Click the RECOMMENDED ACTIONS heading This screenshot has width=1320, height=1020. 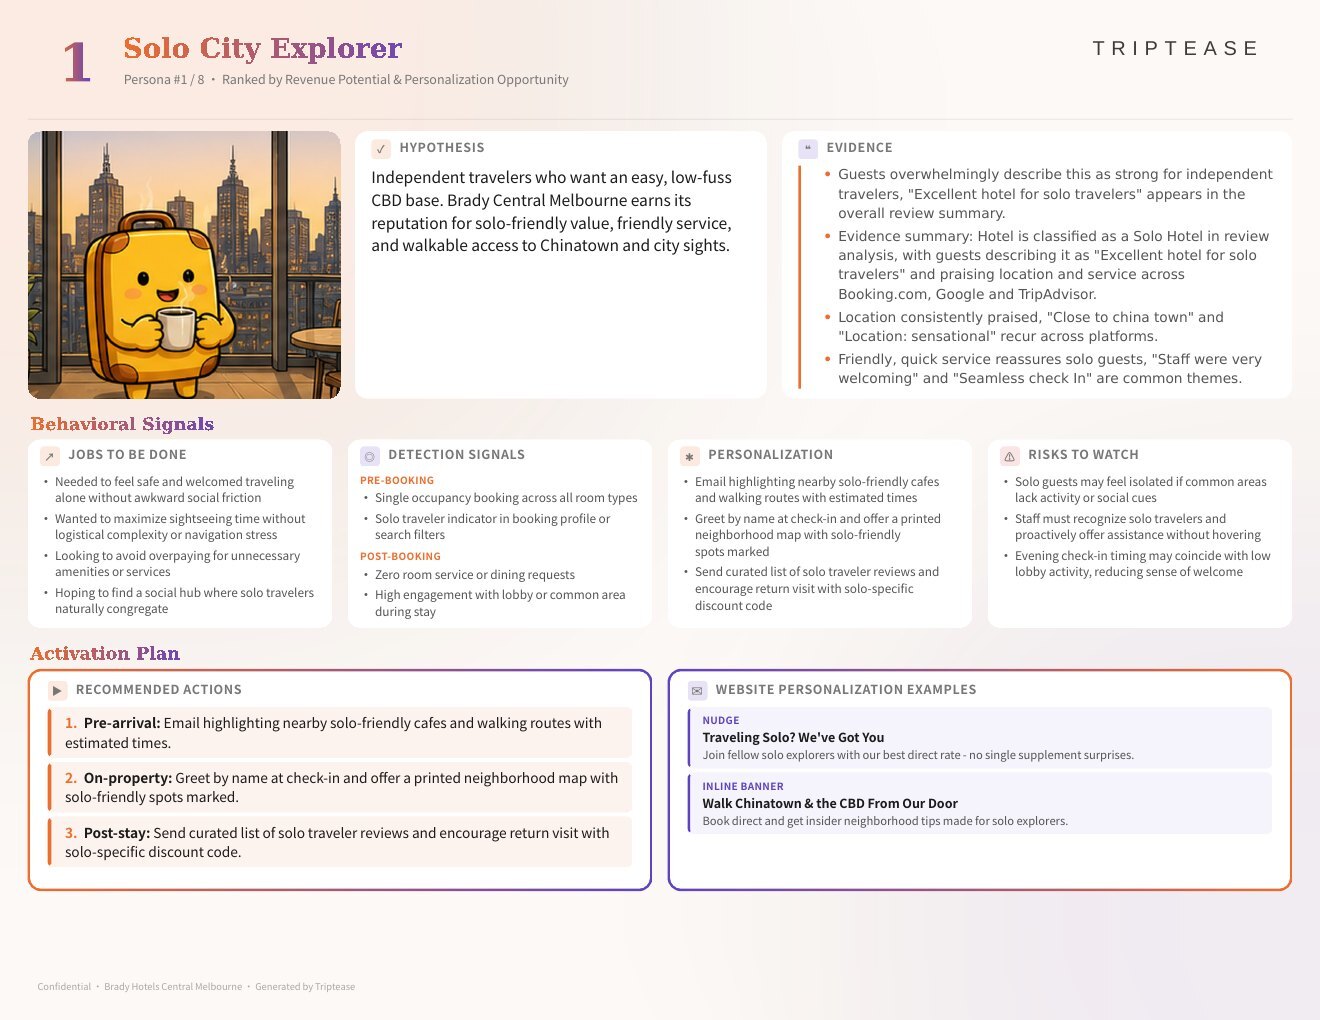(159, 690)
